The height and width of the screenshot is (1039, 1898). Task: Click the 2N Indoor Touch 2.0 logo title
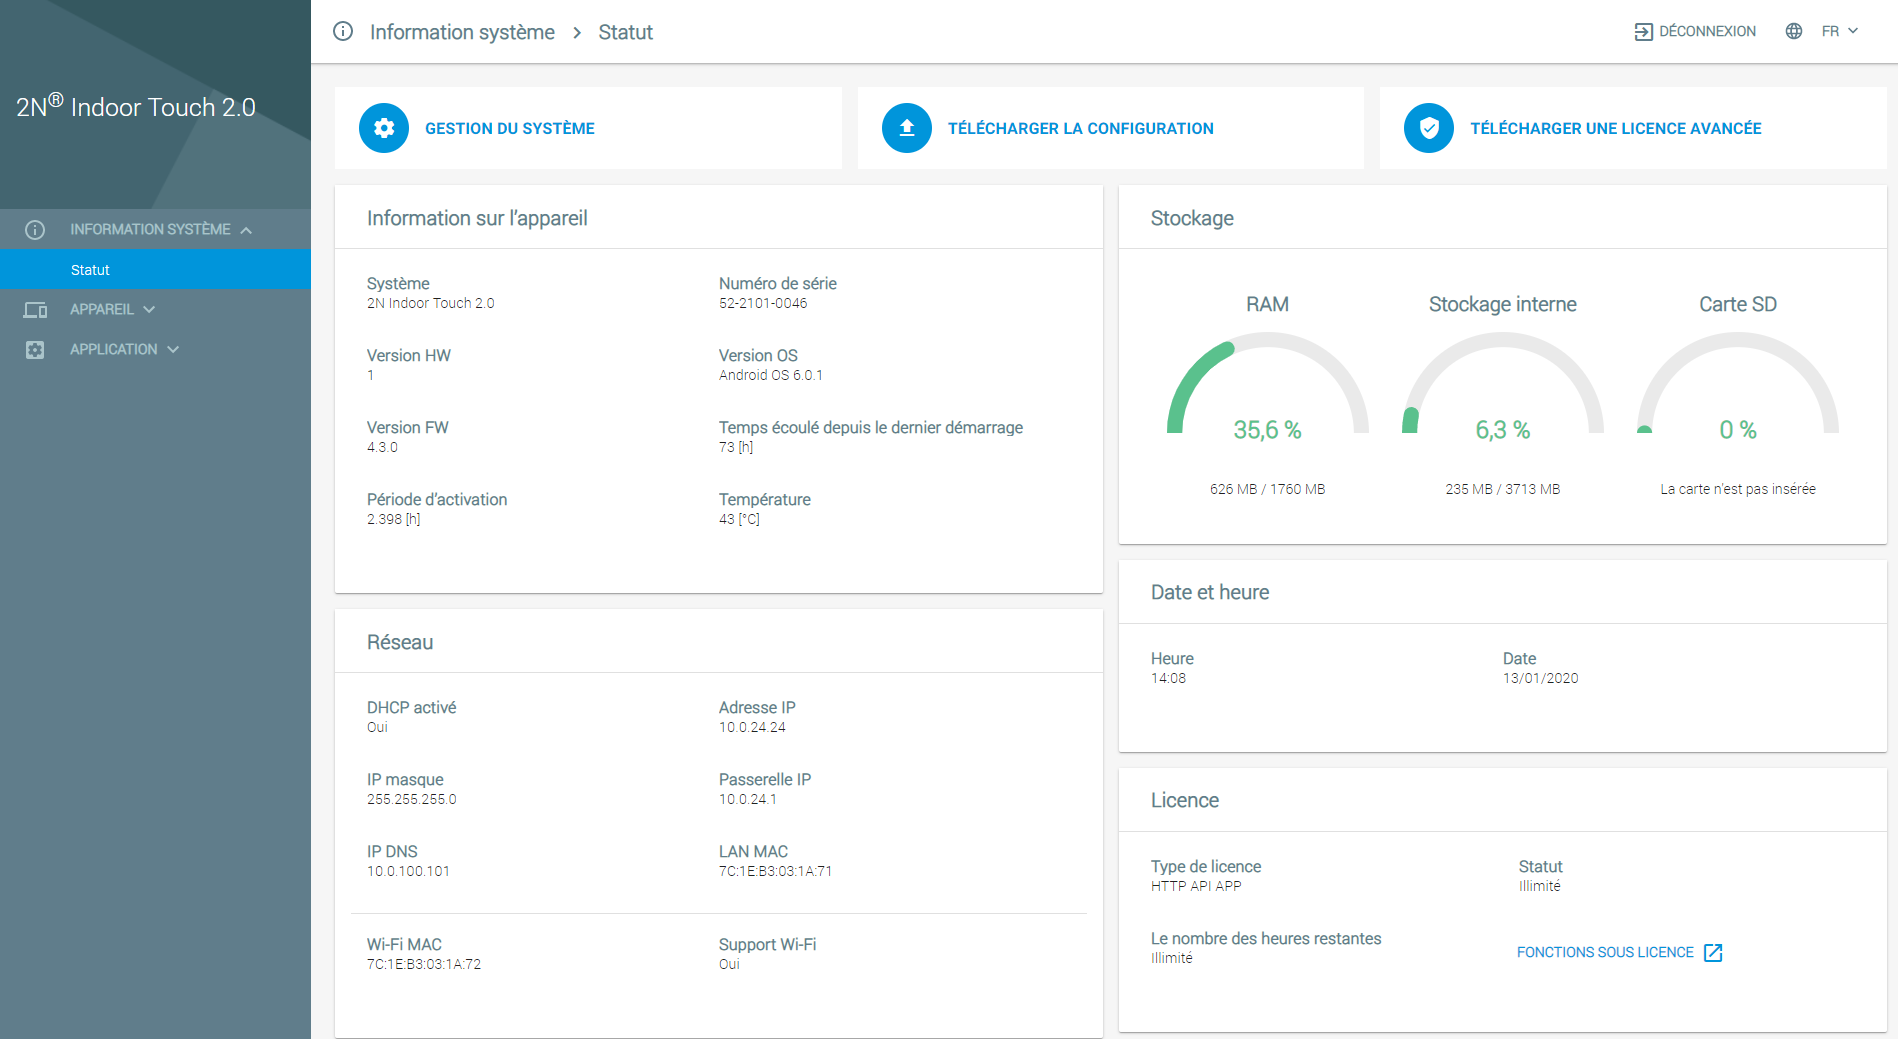point(136,105)
